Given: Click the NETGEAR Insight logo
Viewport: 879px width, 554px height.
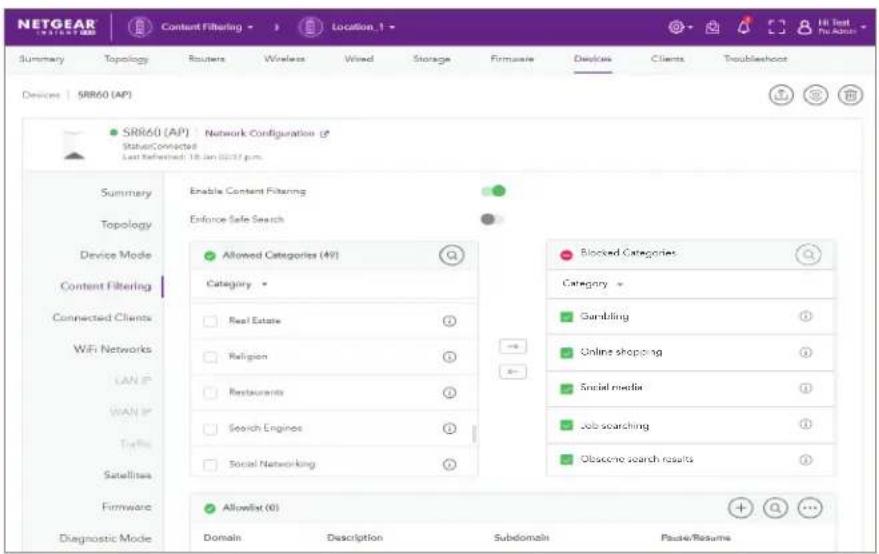Looking at the screenshot, I should point(57,27).
